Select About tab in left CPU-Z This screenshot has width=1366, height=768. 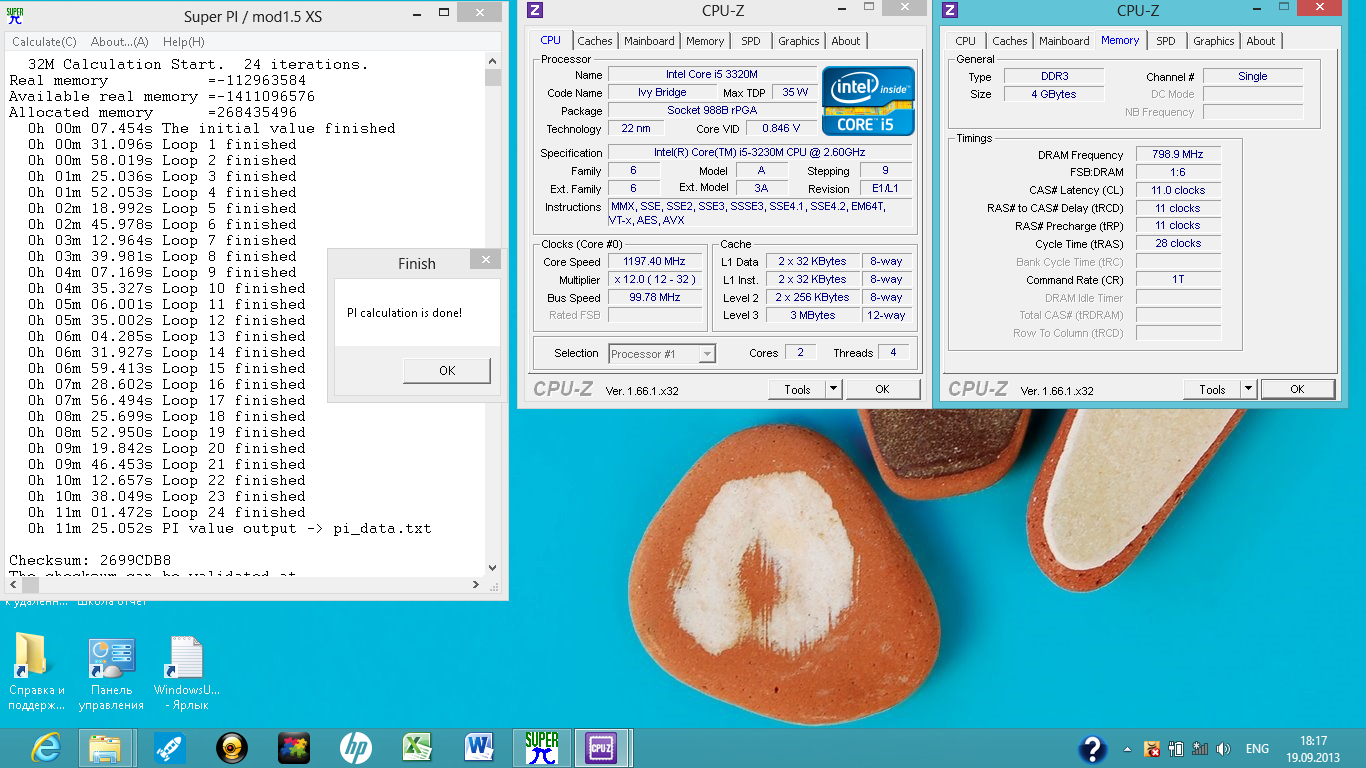[846, 41]
